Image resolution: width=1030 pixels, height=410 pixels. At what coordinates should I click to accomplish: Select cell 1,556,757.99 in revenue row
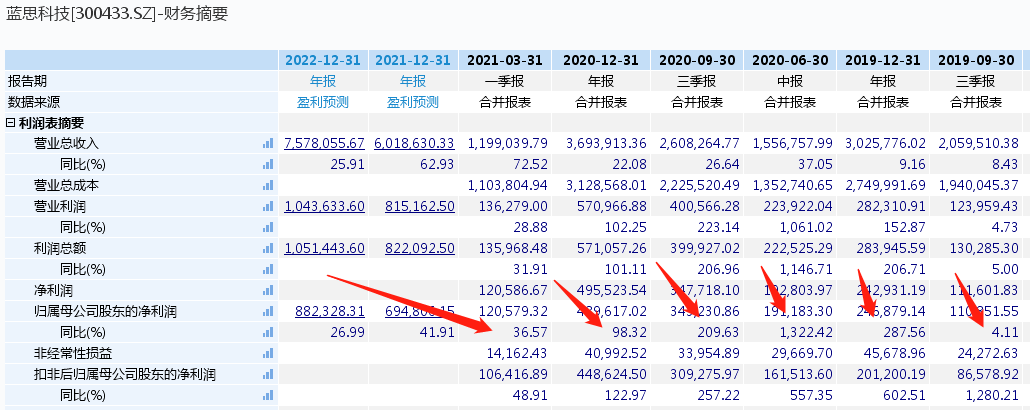click(x=792, y=143)
